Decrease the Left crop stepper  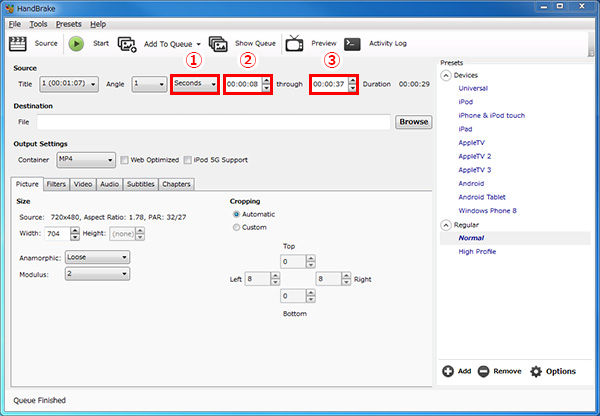275,282
